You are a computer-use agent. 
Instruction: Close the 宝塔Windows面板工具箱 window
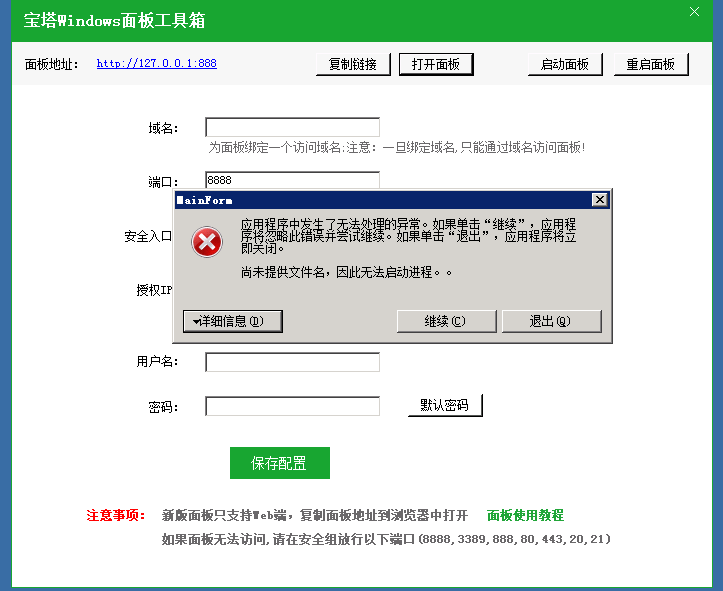[694, 12]
